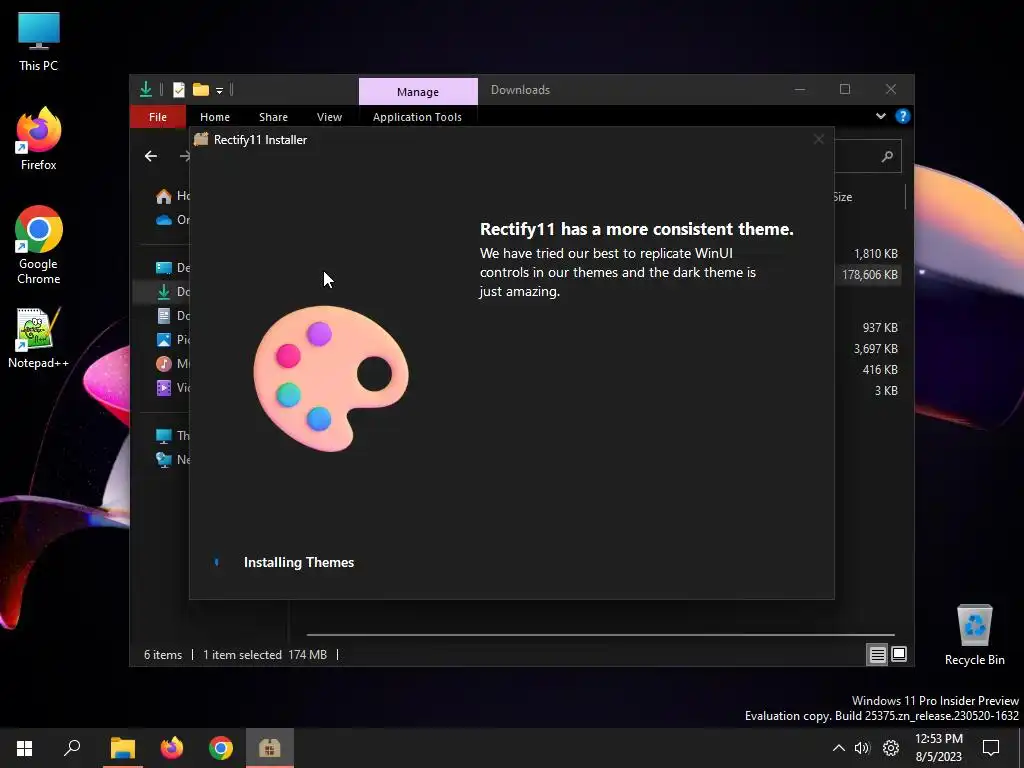The height and width of the screenshot is (768, 1024).
Task: Select Documents in navigation pane
Action: tap(172, 315)
